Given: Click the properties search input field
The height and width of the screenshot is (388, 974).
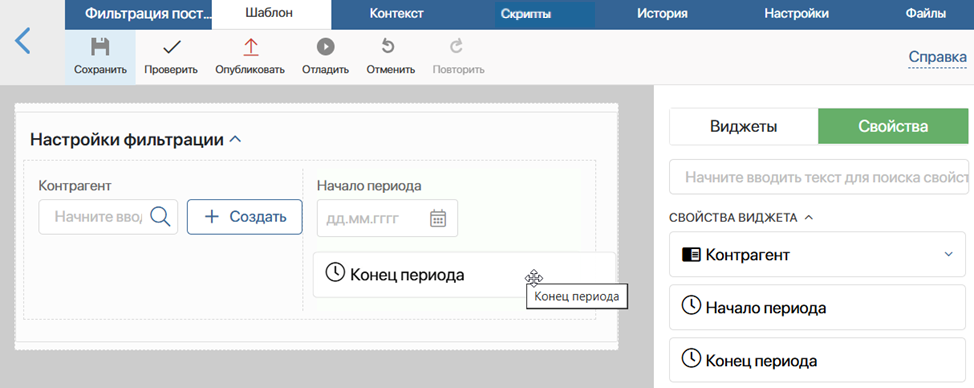Looking at the screenshot, I should click(x=819, y=177).
